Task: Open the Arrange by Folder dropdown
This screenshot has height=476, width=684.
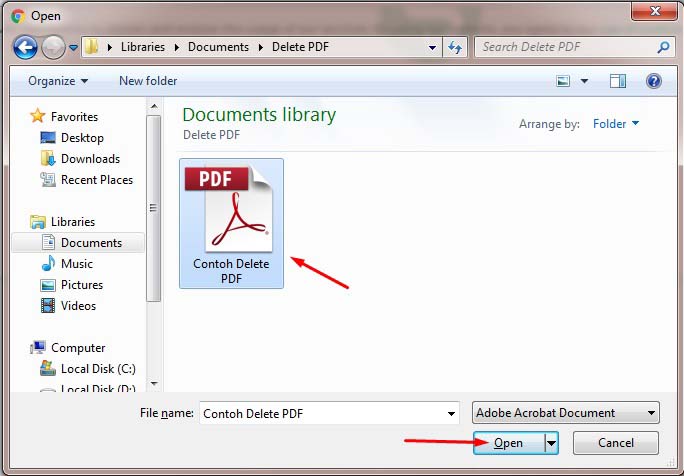Action: point(616,124)
